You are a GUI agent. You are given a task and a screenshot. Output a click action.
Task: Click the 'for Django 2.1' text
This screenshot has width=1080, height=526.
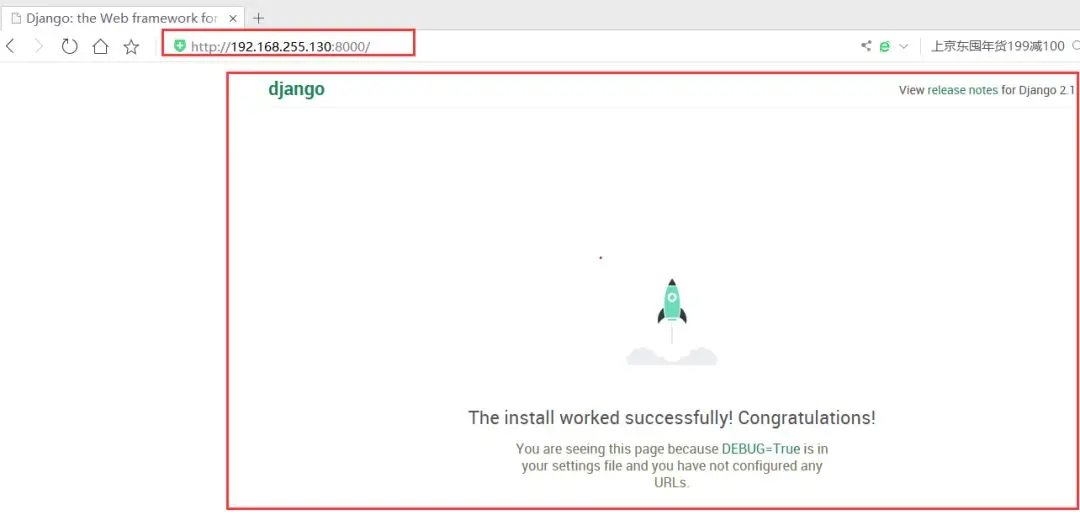1038,90
